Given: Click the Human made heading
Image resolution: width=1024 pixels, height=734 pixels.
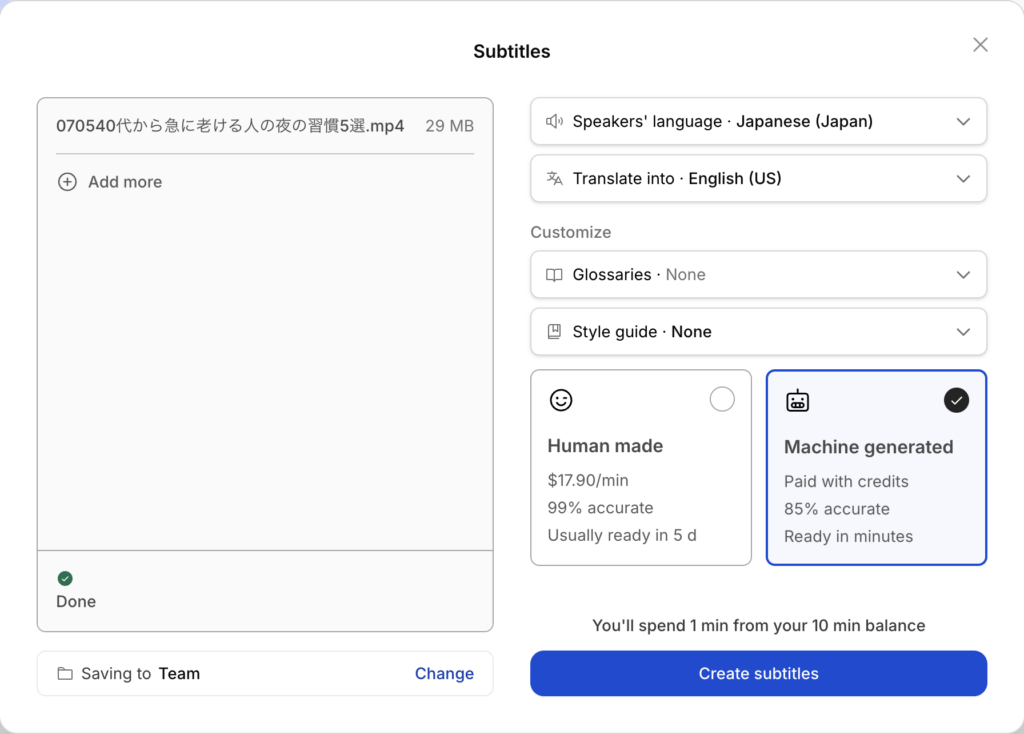Looking at the screenshot, I should pyautogui.click(x=605, y=446).
